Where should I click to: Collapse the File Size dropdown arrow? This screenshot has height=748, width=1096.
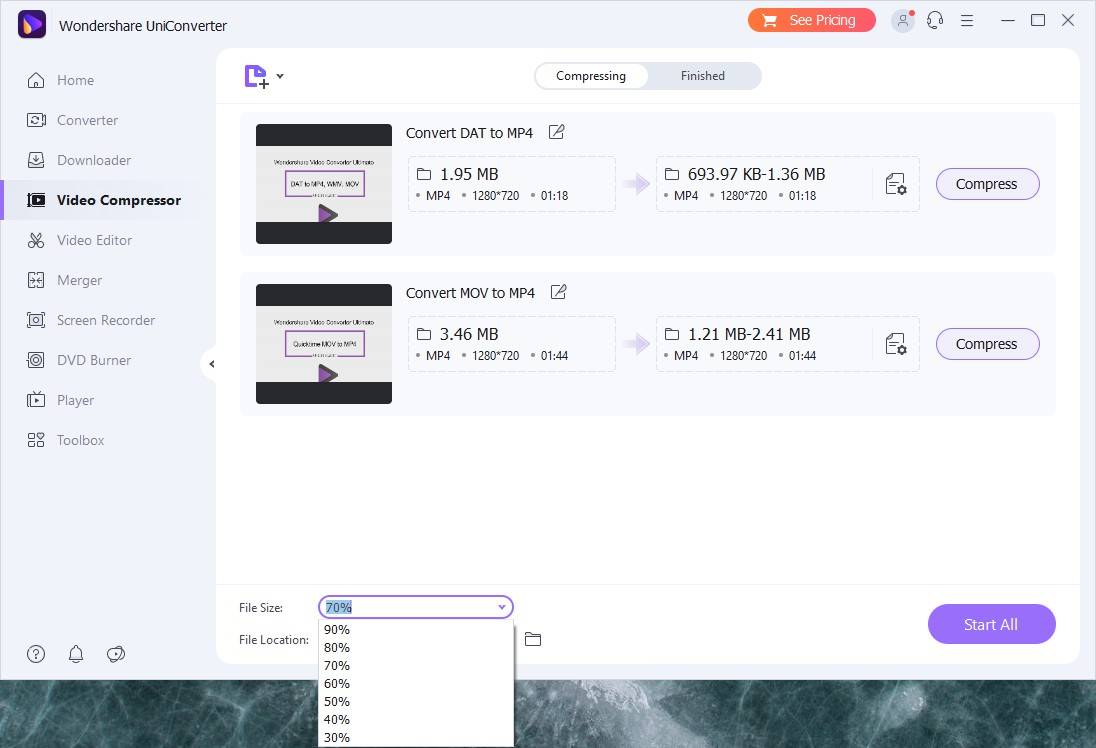502,607
